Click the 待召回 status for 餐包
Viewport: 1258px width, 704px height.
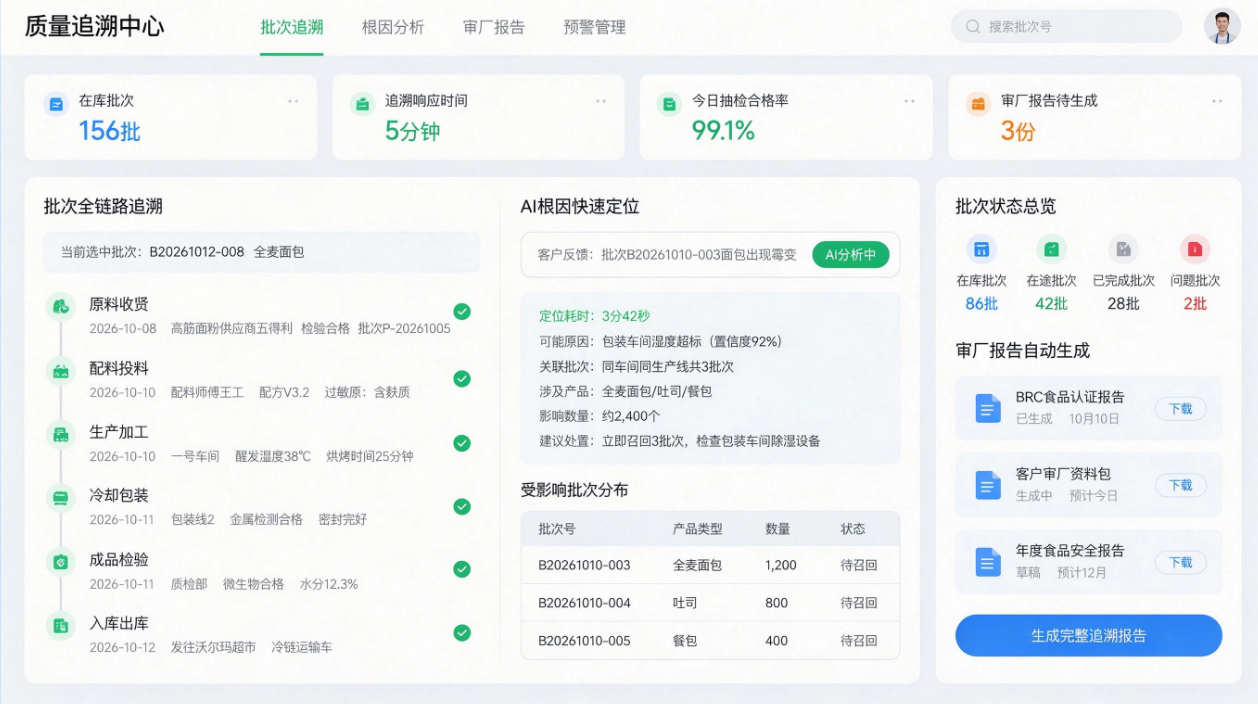859,641
